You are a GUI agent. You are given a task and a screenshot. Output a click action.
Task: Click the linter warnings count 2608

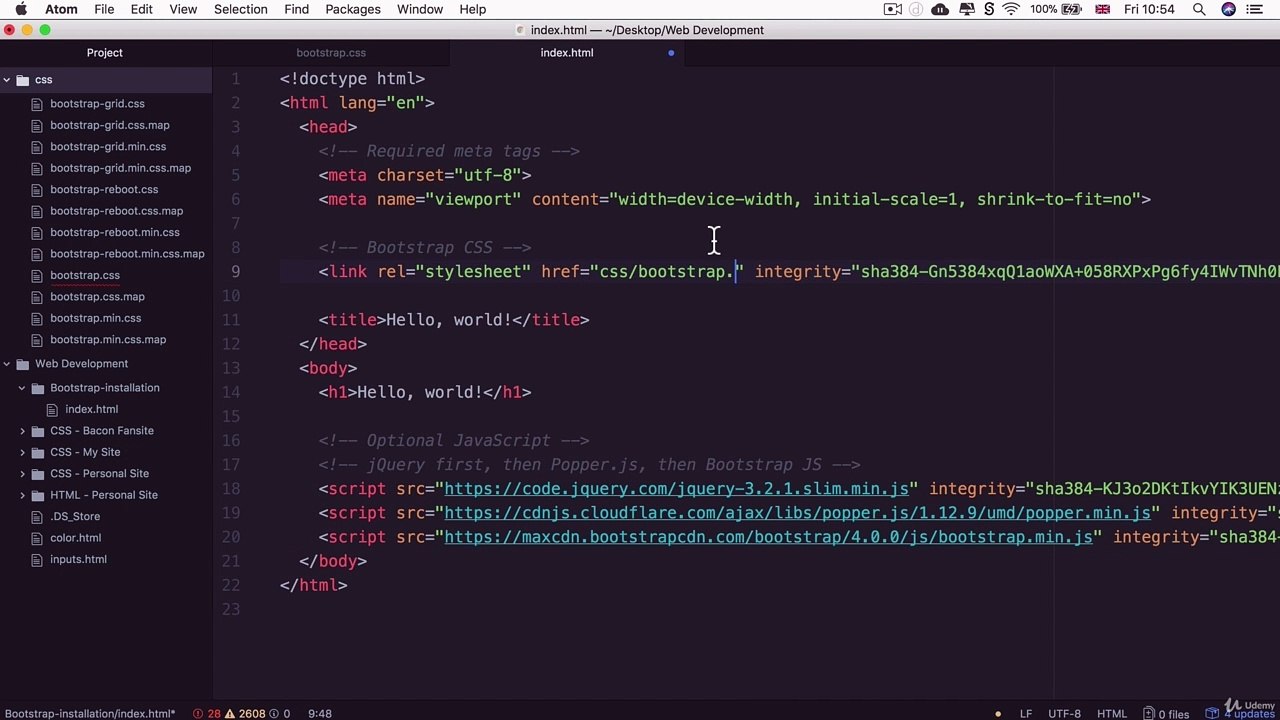[246, 714]
